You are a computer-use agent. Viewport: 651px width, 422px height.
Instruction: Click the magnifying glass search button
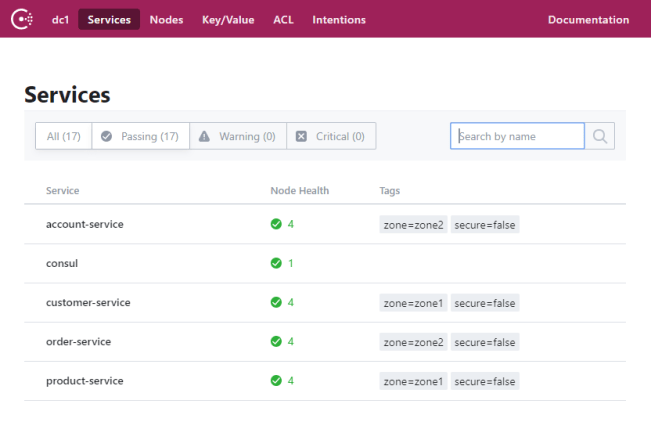[x=600, y=136]
